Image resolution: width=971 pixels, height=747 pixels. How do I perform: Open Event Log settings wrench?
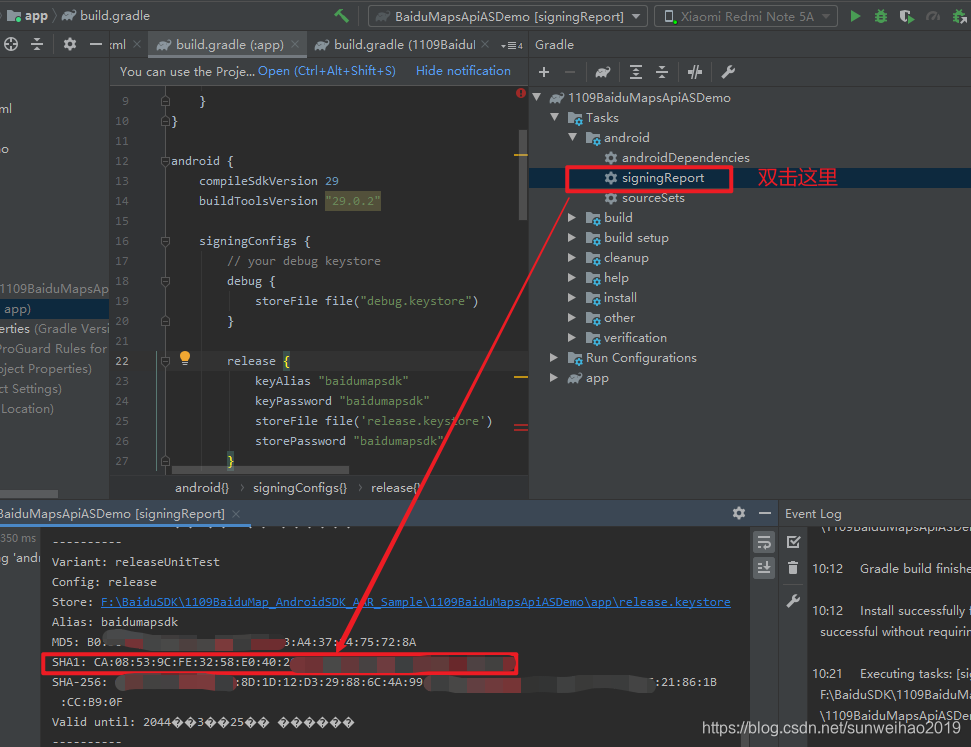pyautogui.click(x=793, y=600)
